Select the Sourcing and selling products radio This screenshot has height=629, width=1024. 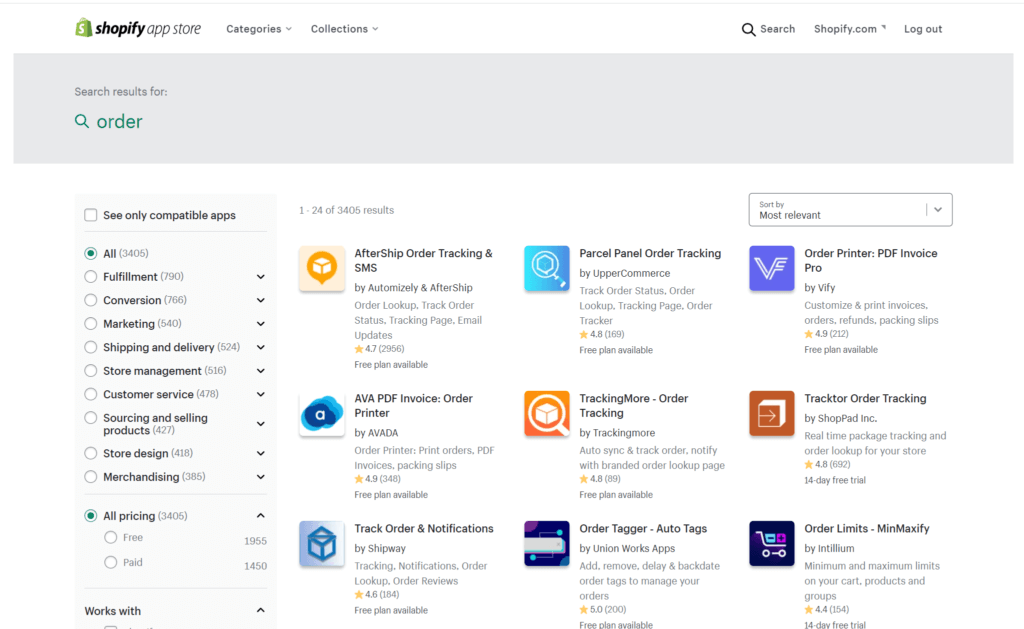(91, 418)
